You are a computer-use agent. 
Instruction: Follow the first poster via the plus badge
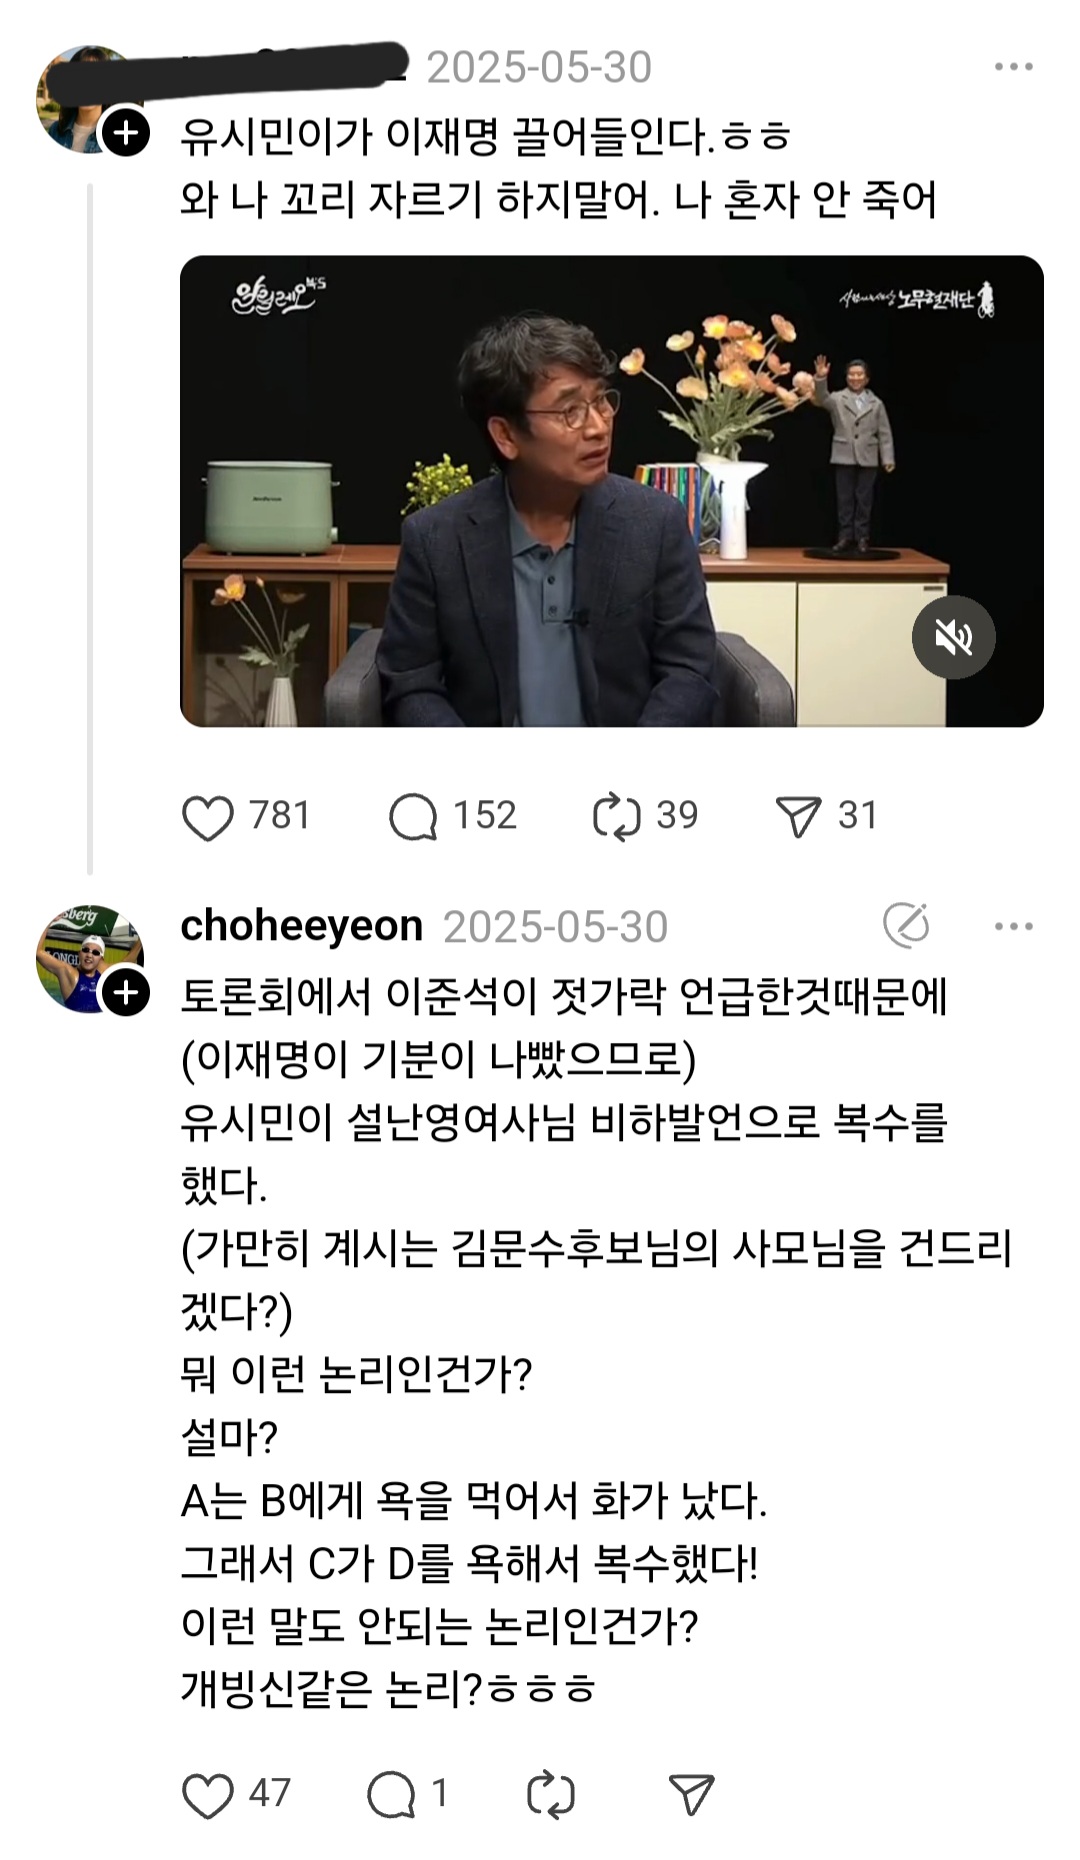(126, 133)
